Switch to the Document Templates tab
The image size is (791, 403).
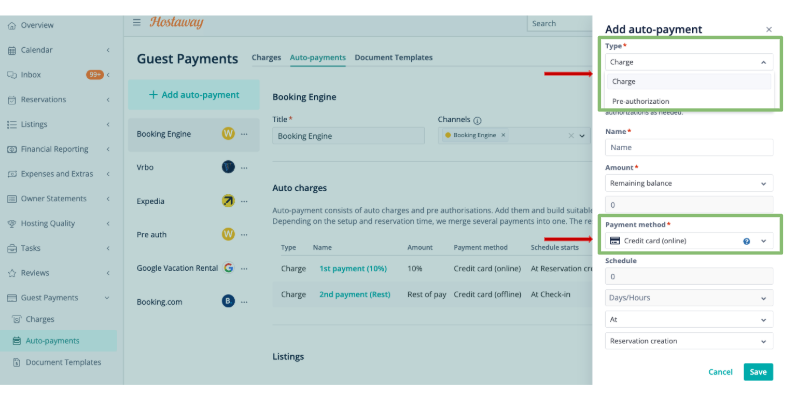pos(393,57)
